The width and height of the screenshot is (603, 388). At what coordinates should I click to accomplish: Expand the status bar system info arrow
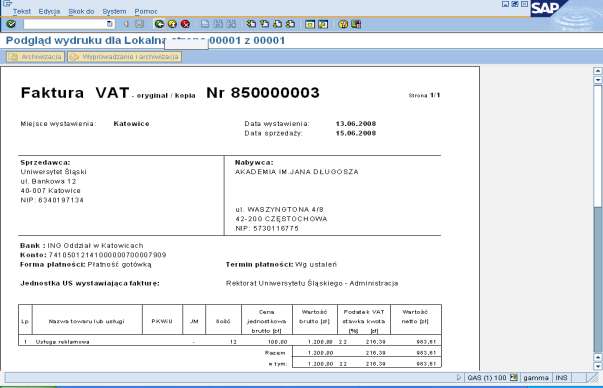point(458,378)
